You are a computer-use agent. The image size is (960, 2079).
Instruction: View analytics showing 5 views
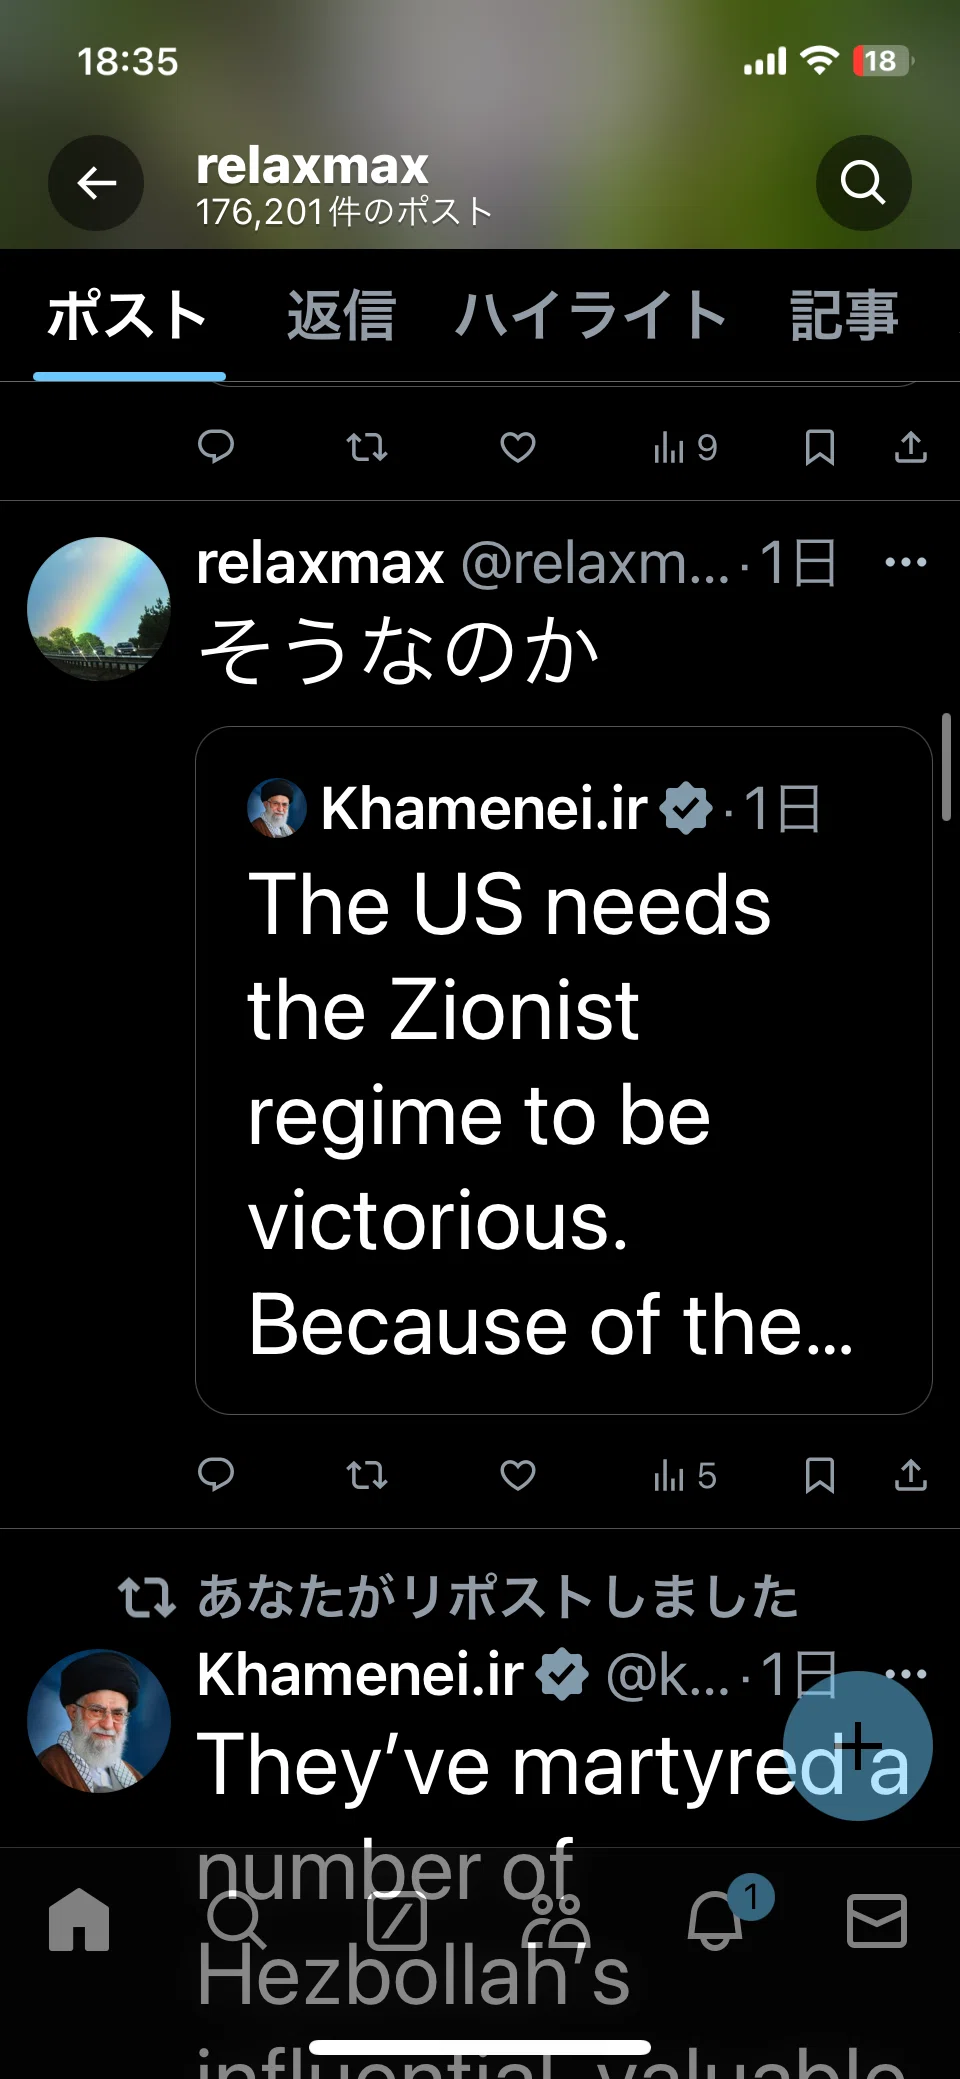click(685, 1475)
